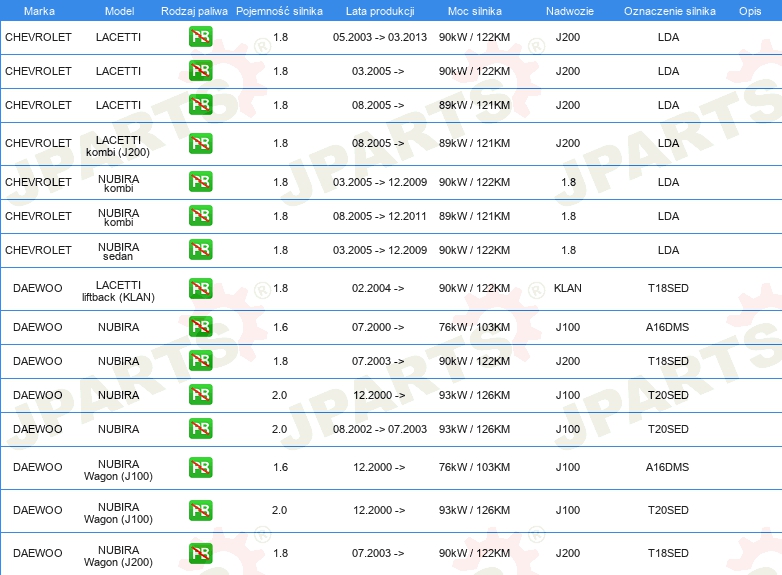Click the Pojemność silnika column header

tap(279, 11)
